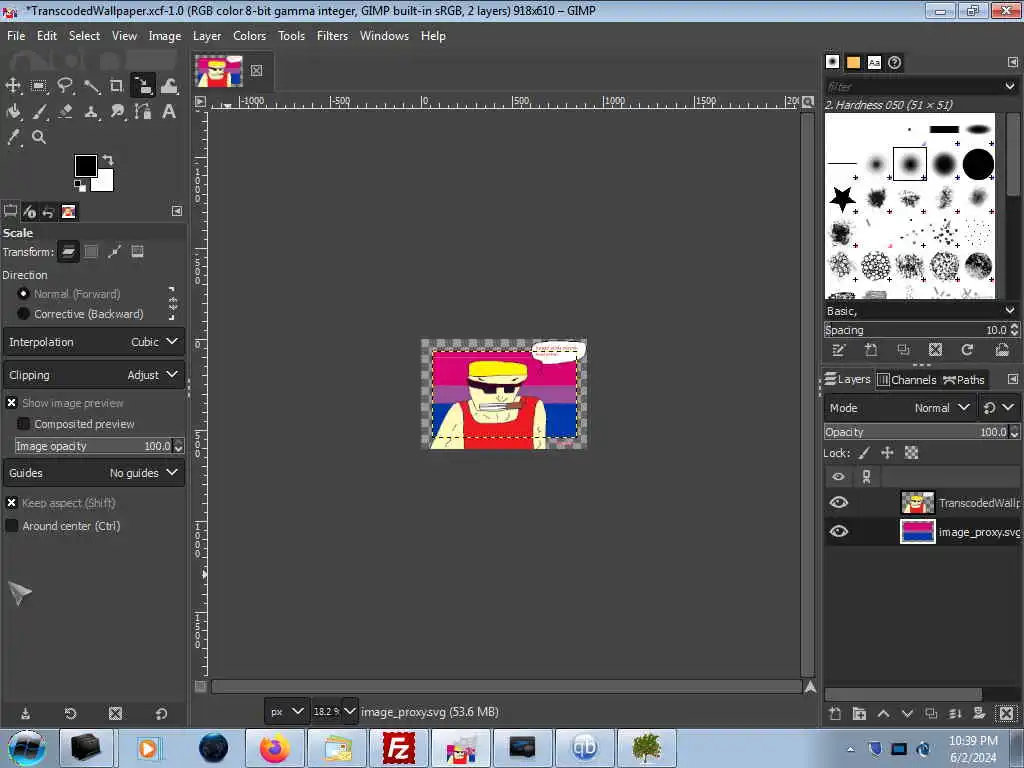Screen dimensions: 1024x768
Task: Lower the selected layer one step
Action: pyautogui.click(x=907, y=714)
